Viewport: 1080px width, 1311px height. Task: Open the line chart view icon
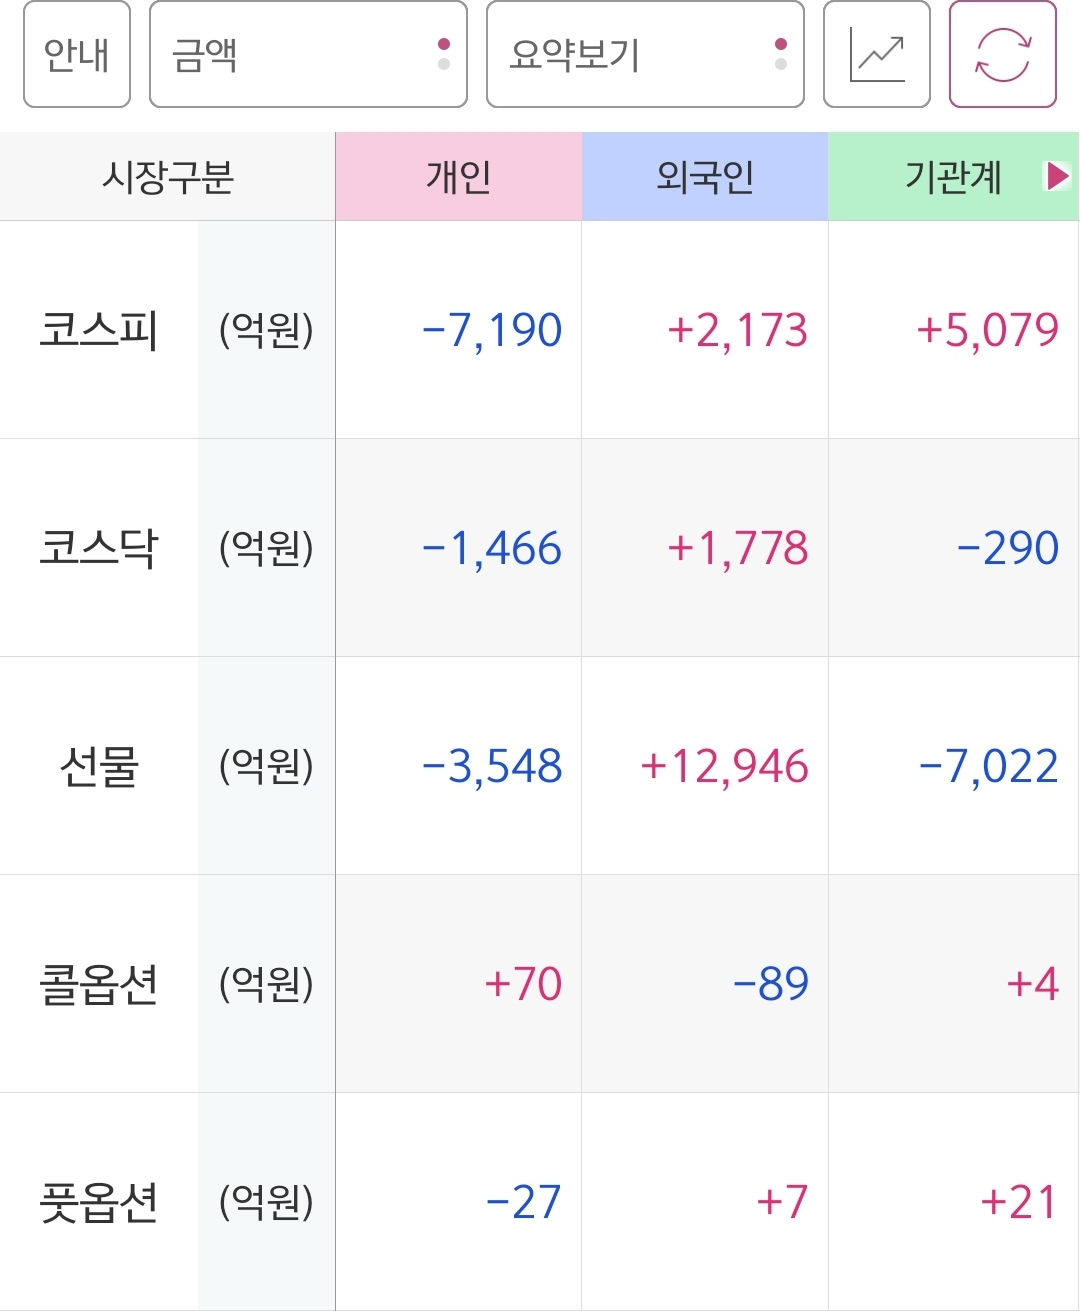[x=877, y=54]
